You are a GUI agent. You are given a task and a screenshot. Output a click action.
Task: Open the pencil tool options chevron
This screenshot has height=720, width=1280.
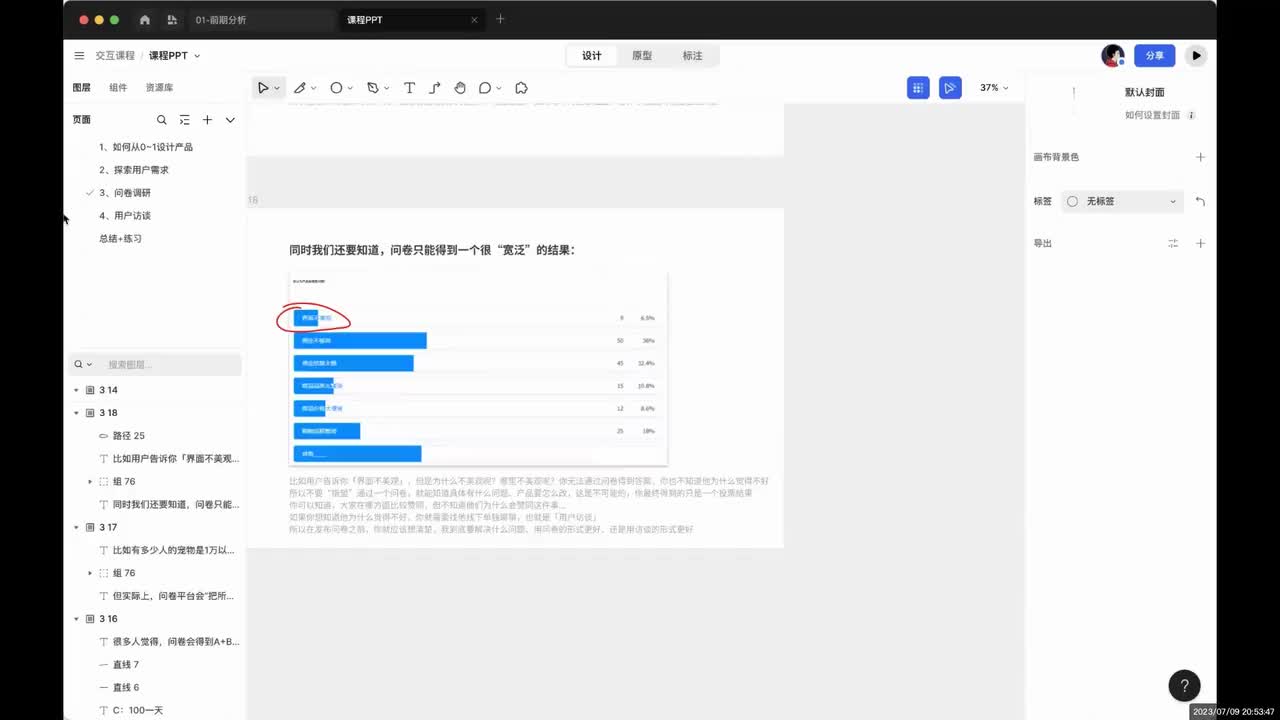(x=314, y=88)
